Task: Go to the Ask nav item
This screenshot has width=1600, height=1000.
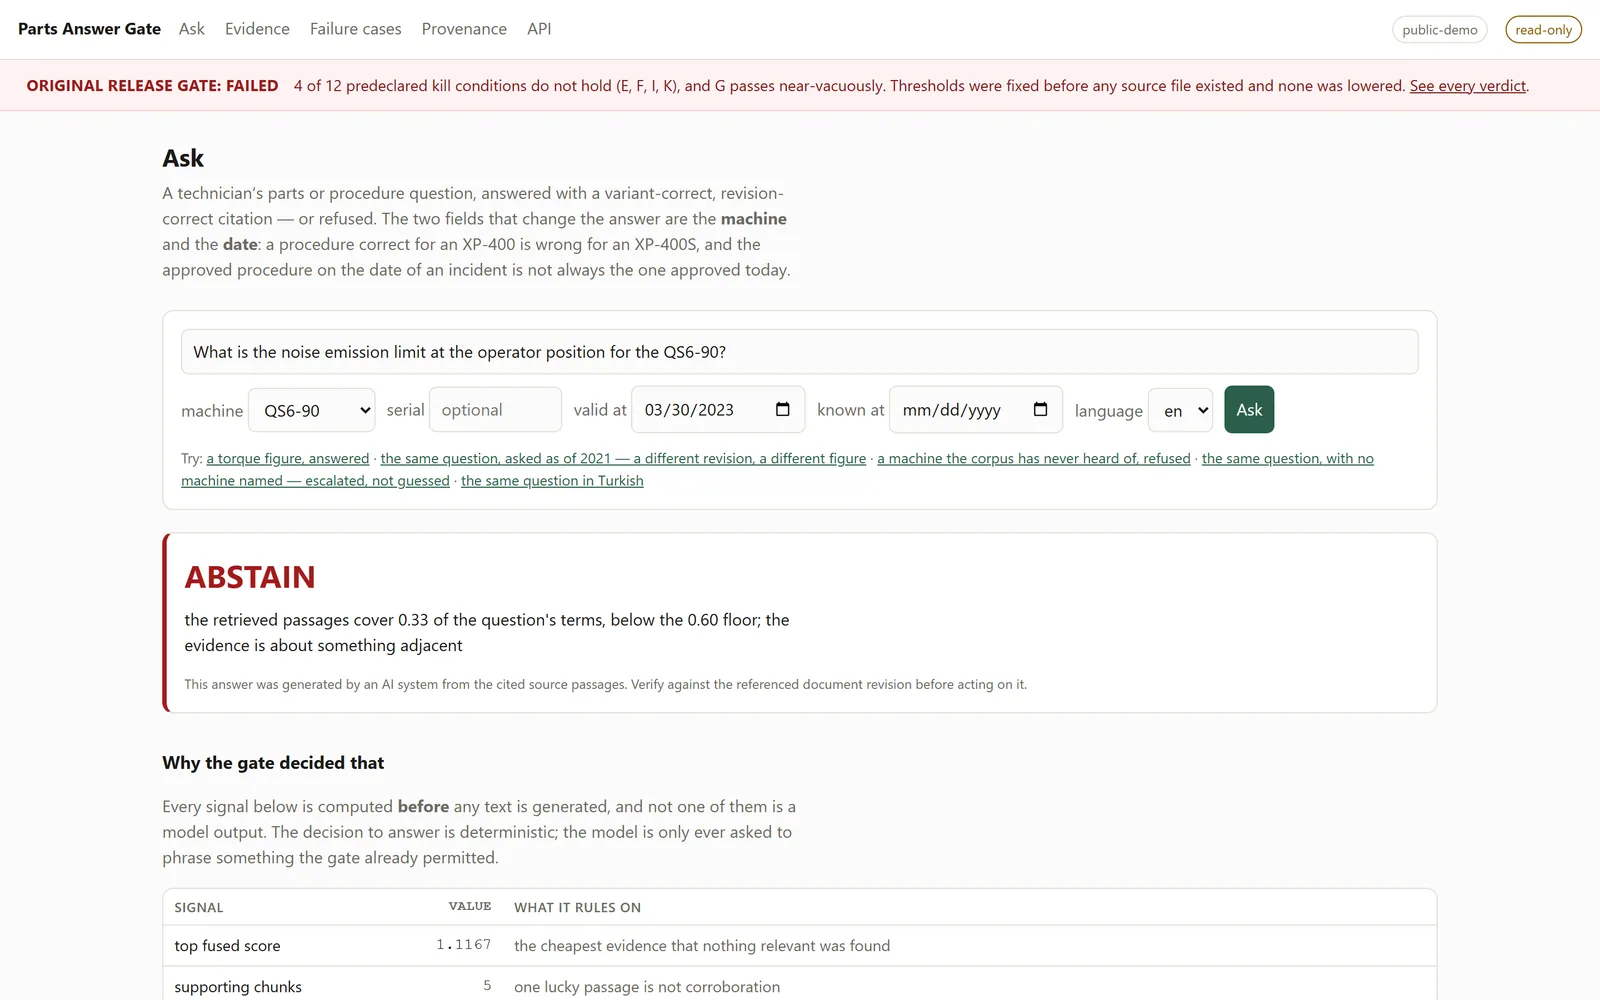Action: [x=192, y=29]
